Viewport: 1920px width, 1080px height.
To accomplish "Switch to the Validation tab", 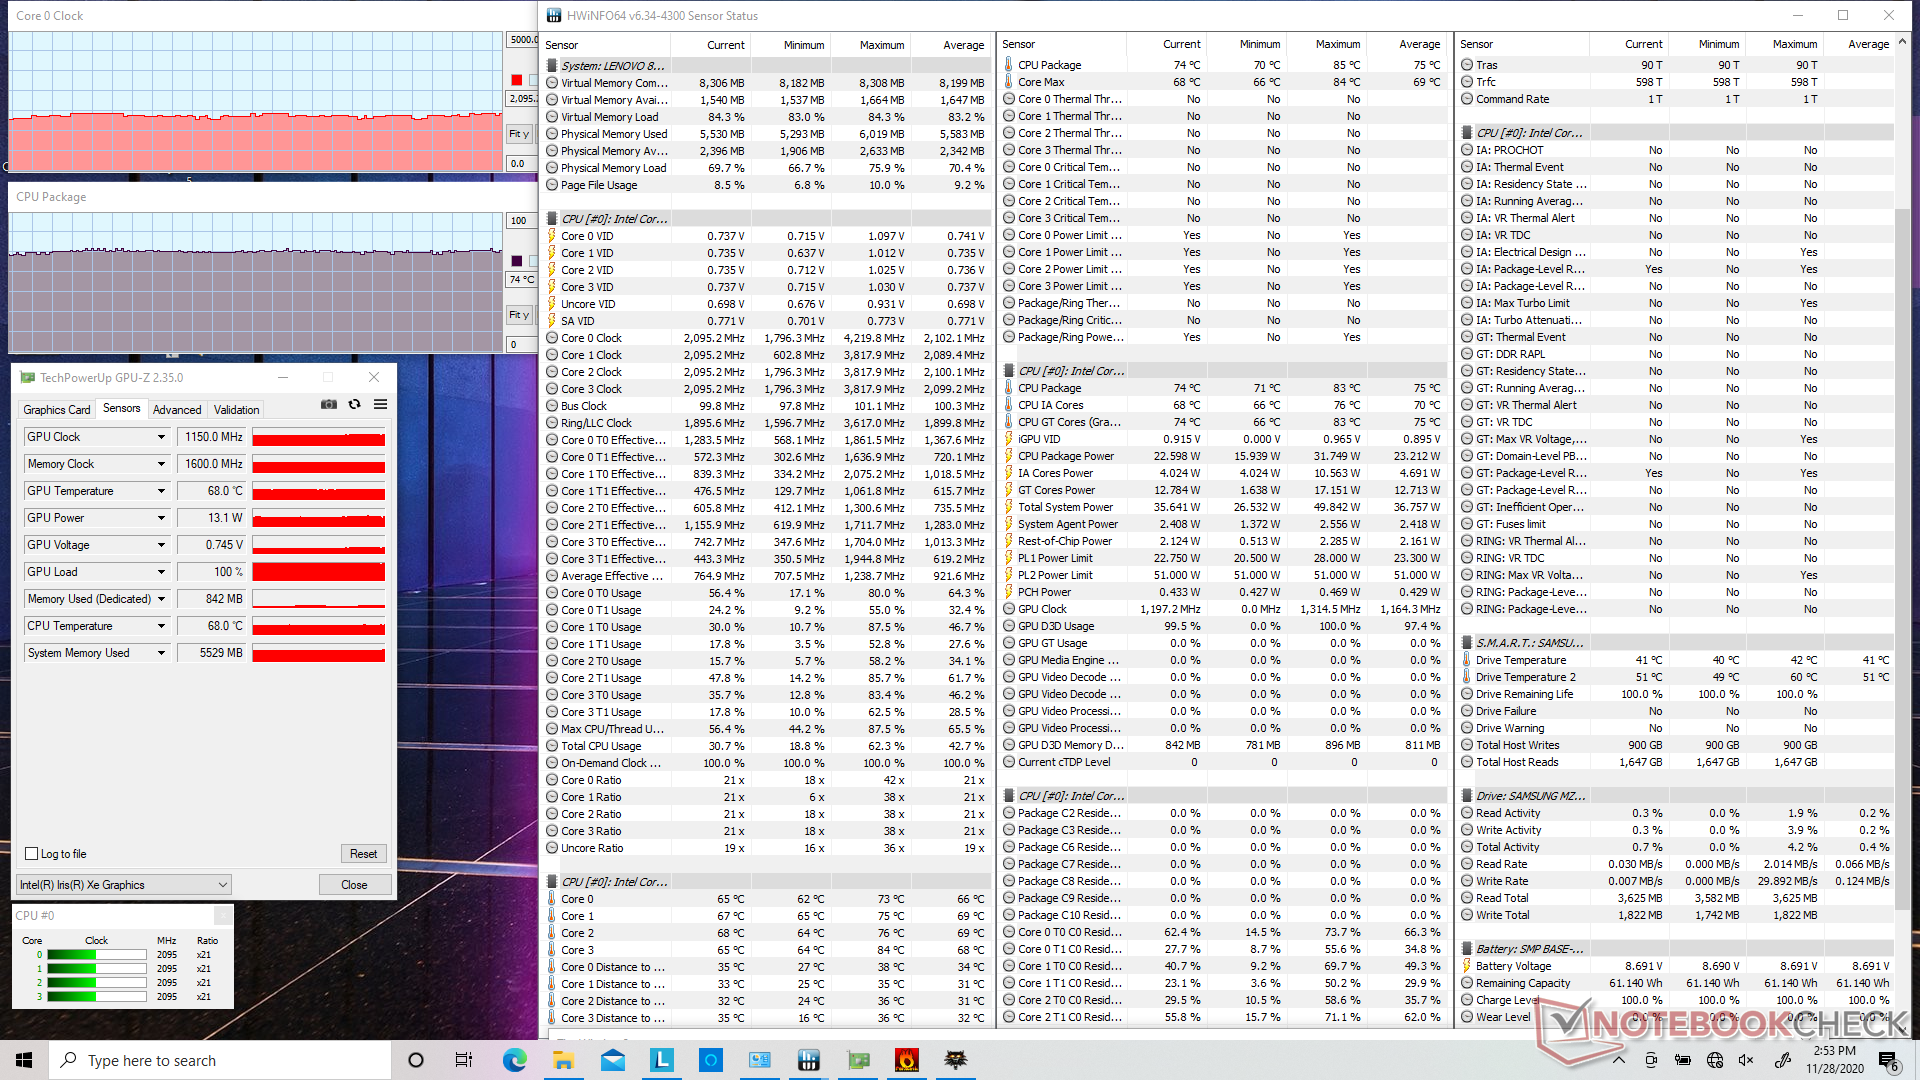I will point(236,410).
